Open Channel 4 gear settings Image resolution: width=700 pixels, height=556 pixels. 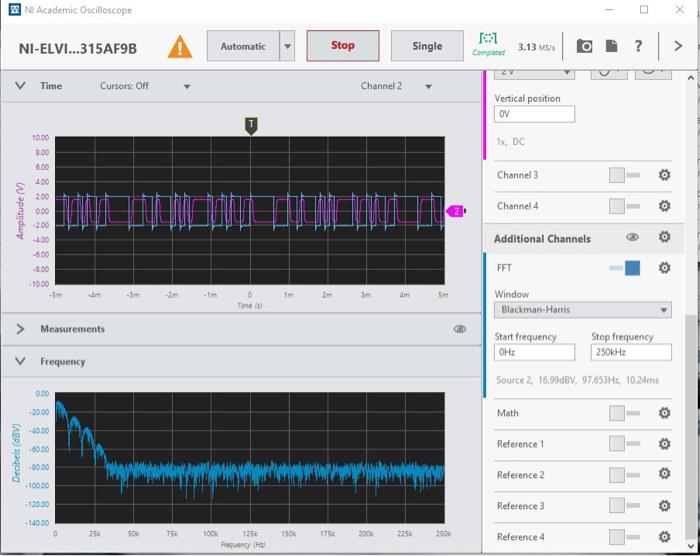pyautogui.click(x=664, y=205)
